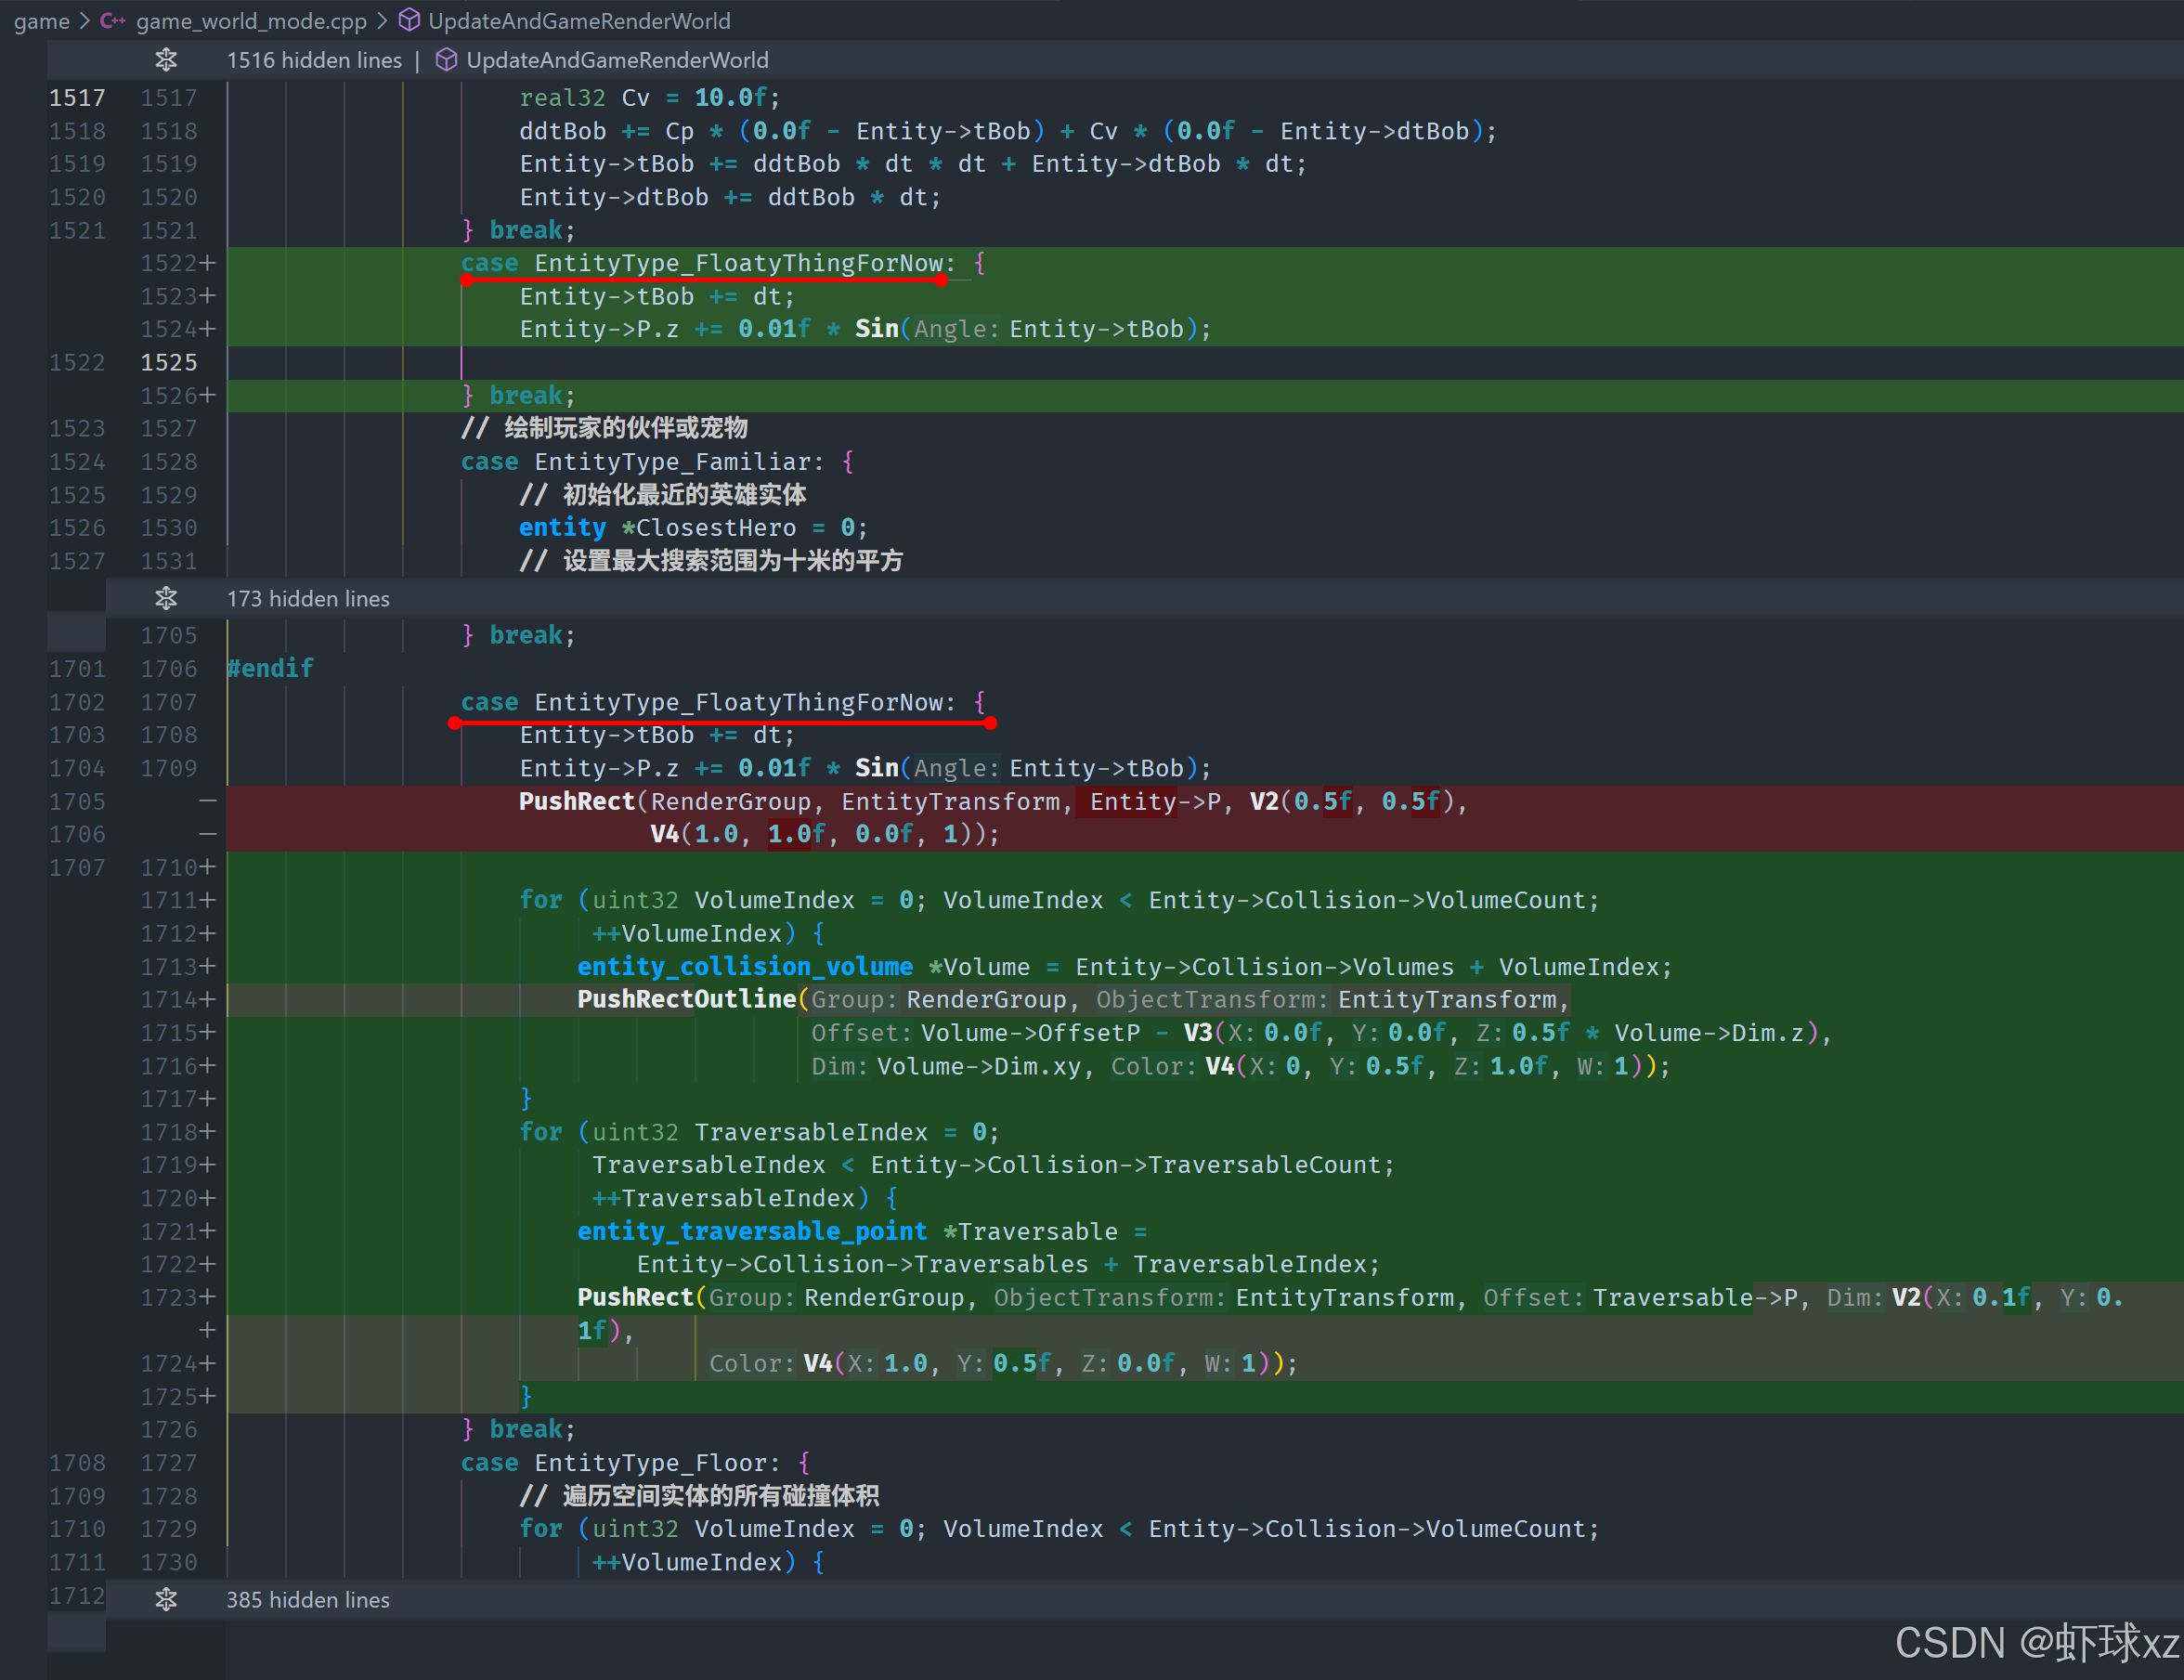
Task: Expand the '173 hidden lines' label
Action: tap(308, 598)
